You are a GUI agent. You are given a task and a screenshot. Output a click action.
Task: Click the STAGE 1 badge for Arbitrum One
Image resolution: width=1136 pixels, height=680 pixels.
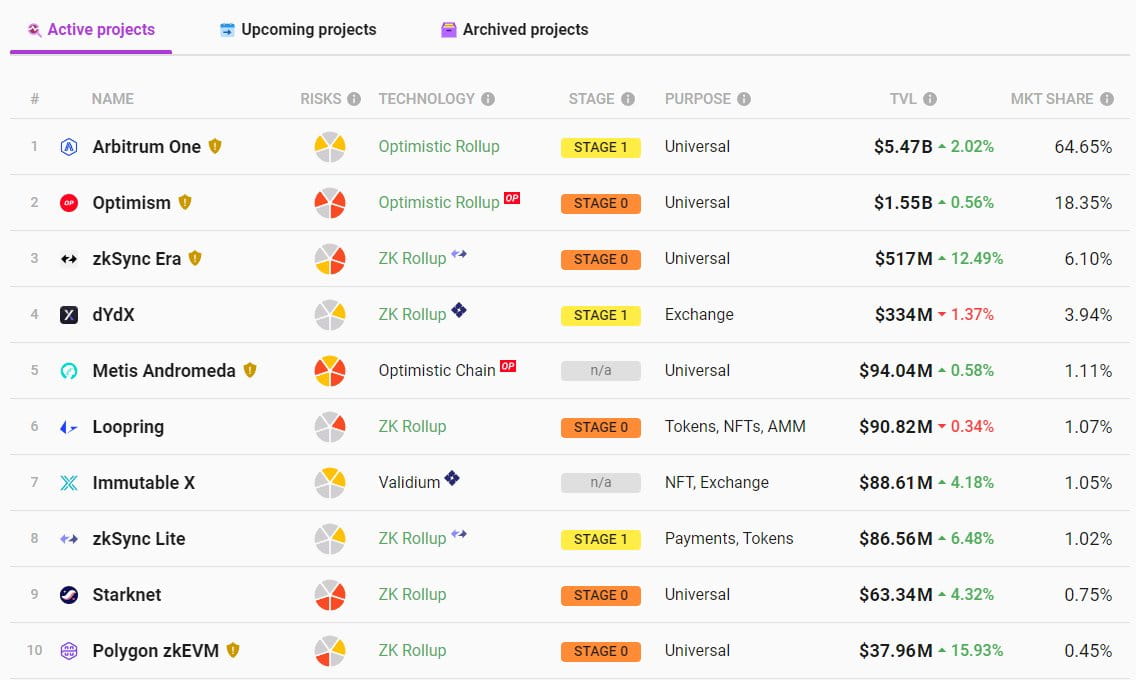click(600, 146)
